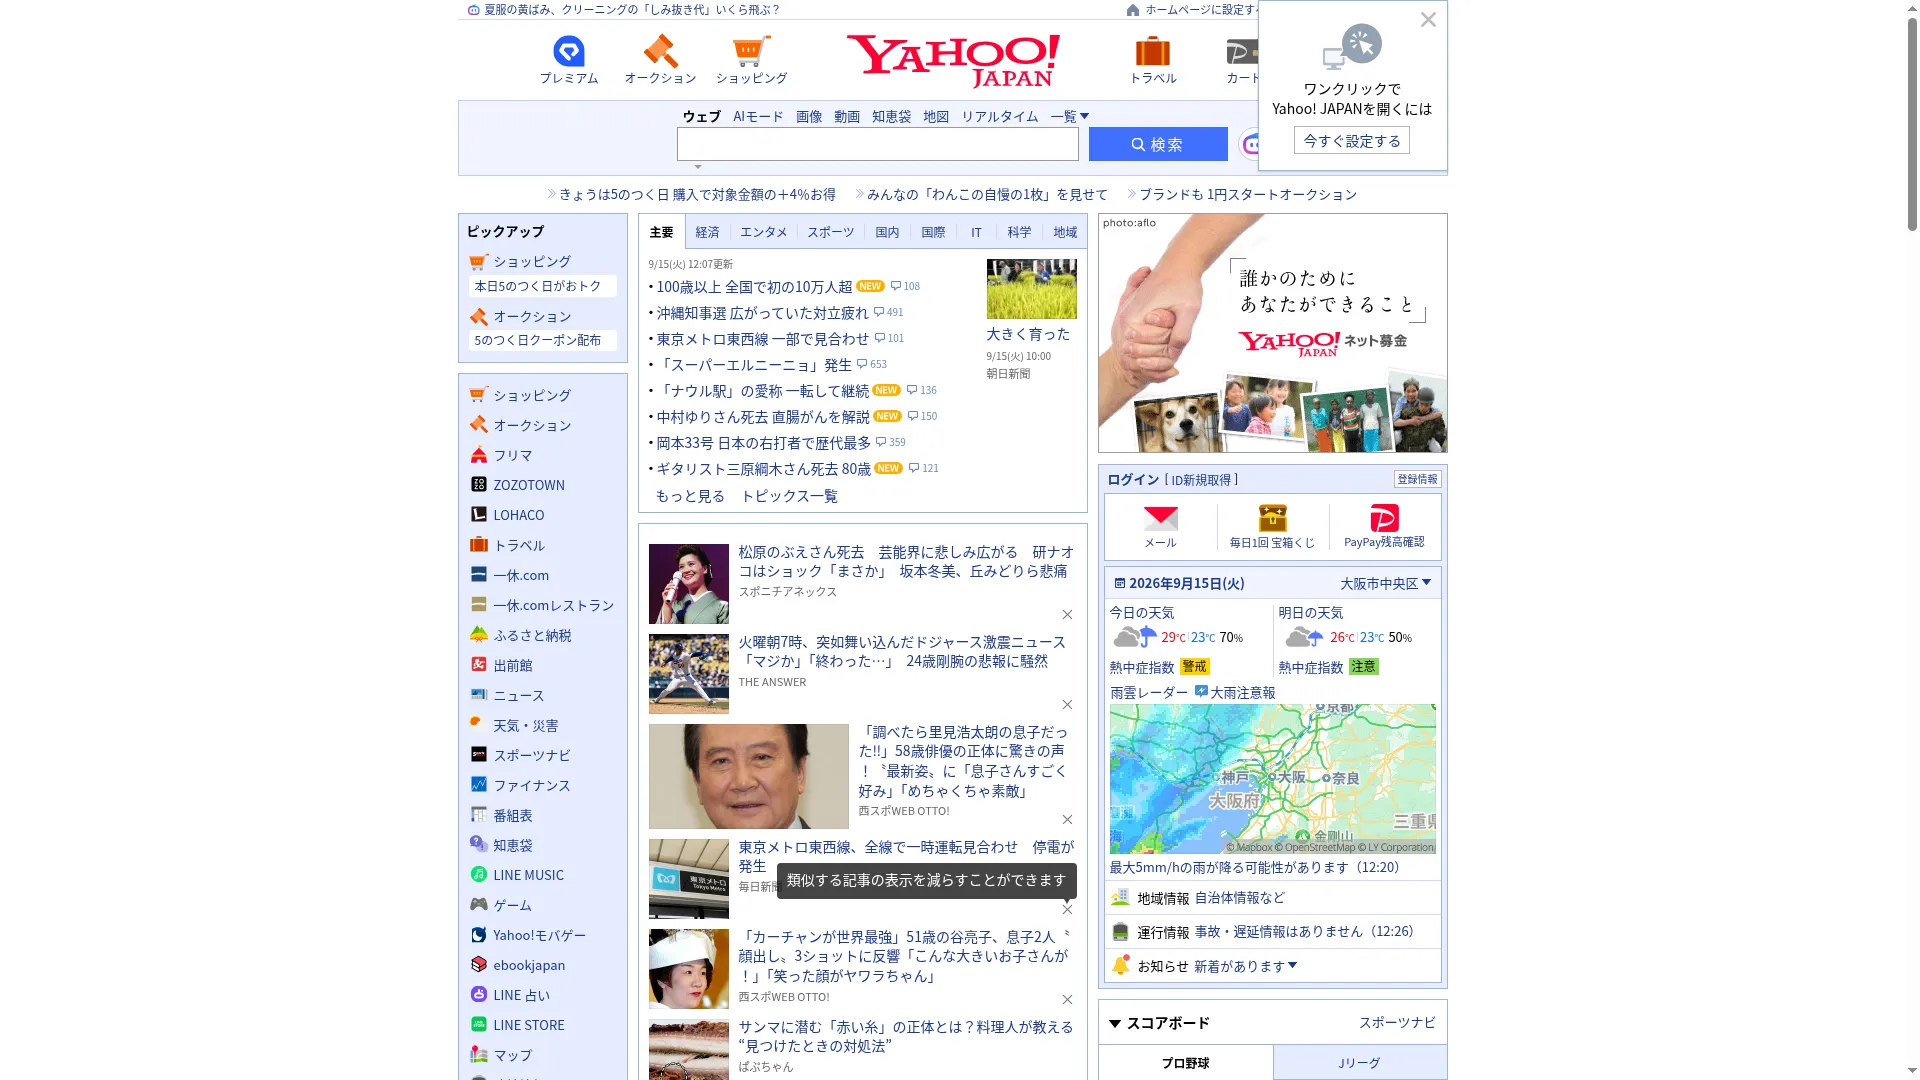This screenshot has height=1080, width=1920.
Task: Expand the 一覧 search category dropdown
Action: pos(1069,116)
